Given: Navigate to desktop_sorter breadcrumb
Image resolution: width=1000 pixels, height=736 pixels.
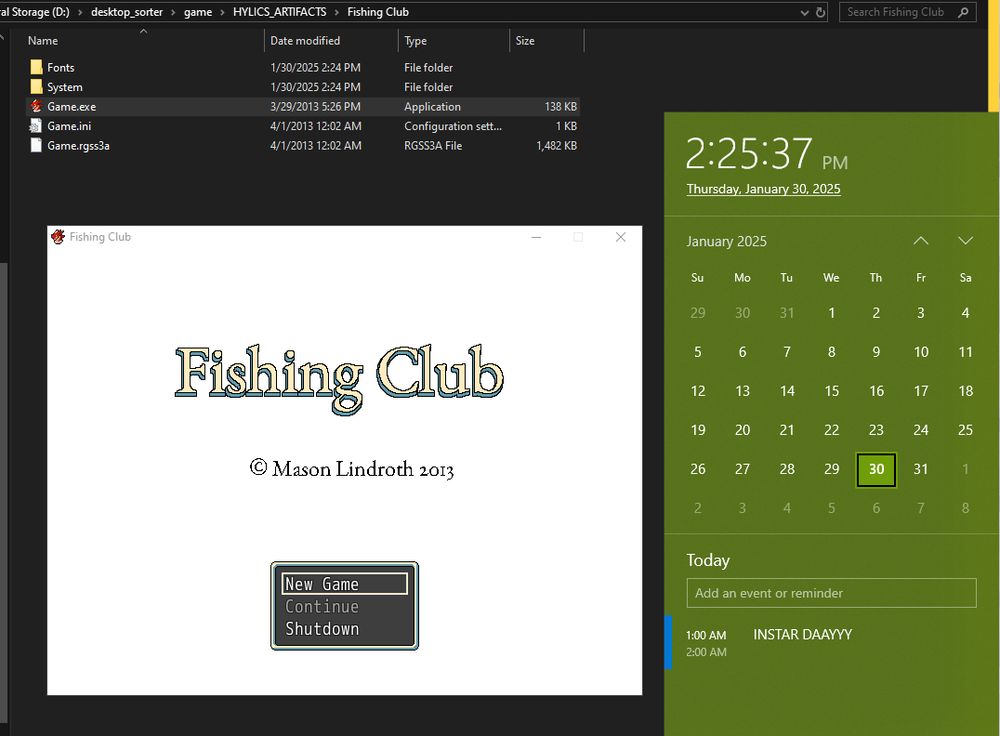Looking at the screenshot, I should tap(127, 12).
